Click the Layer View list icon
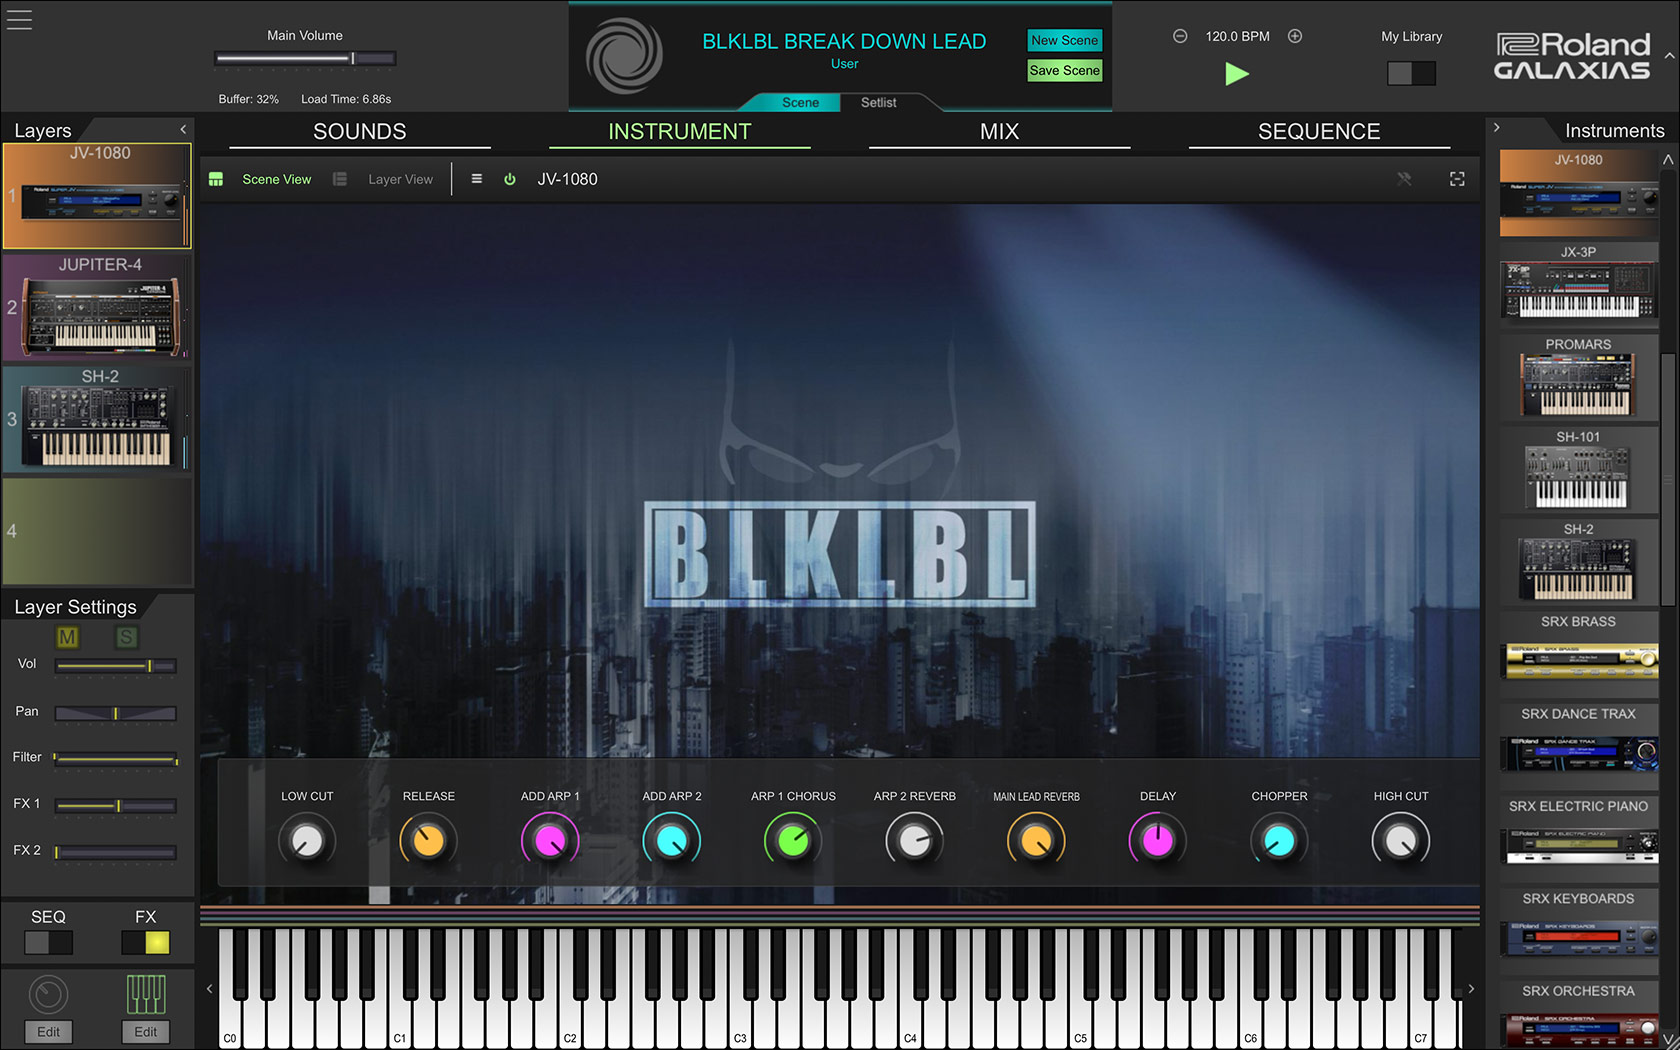1680x1050 pixels. (340, 179)
